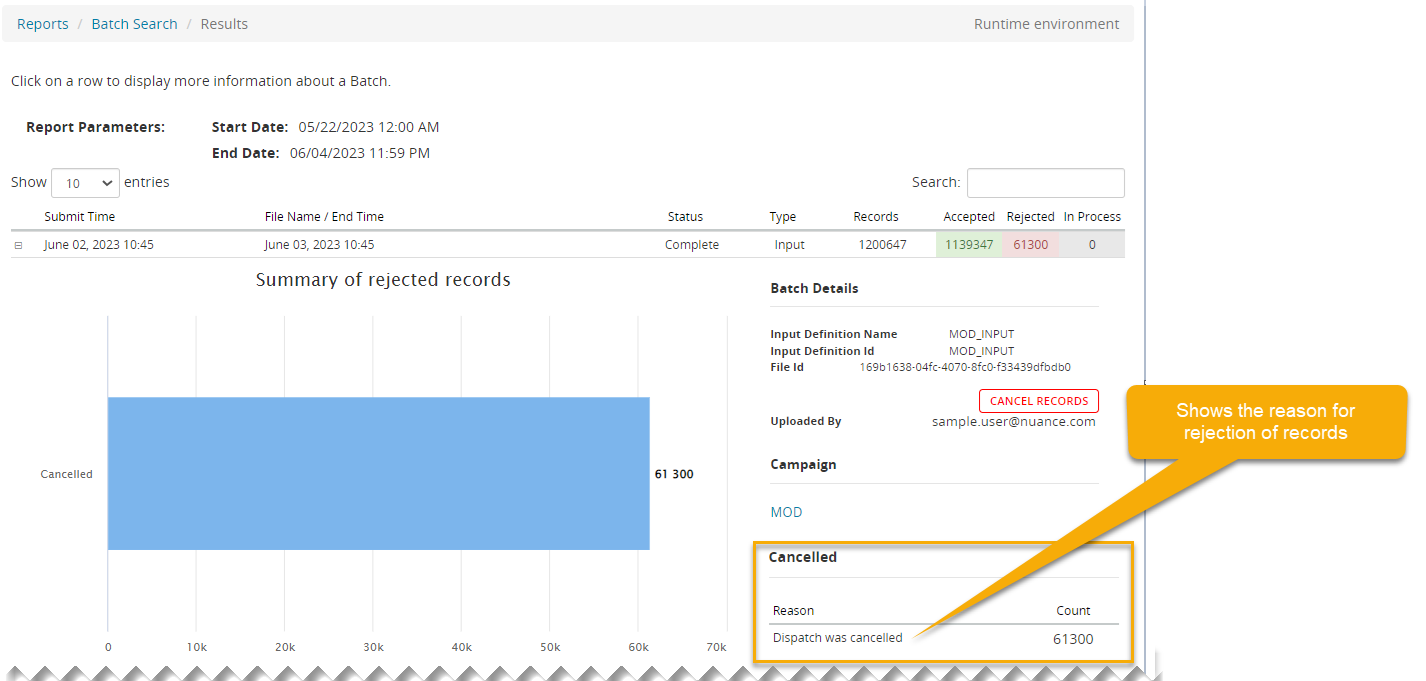Go to Batch Search breadcrumb
The image size is (1426, 681).
[x=134, y=24]
